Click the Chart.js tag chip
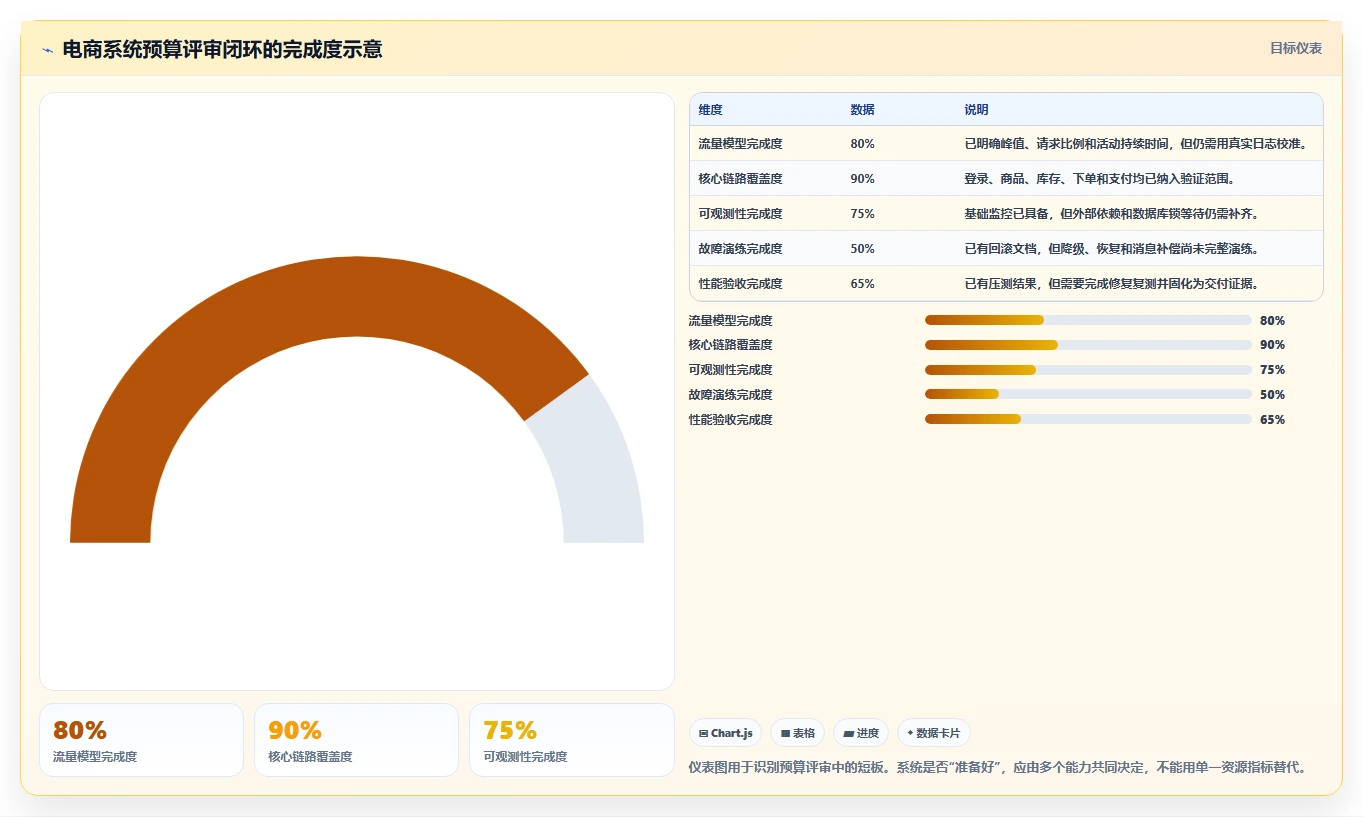Screen dimensions: 1363x817 tap(725, 733)
